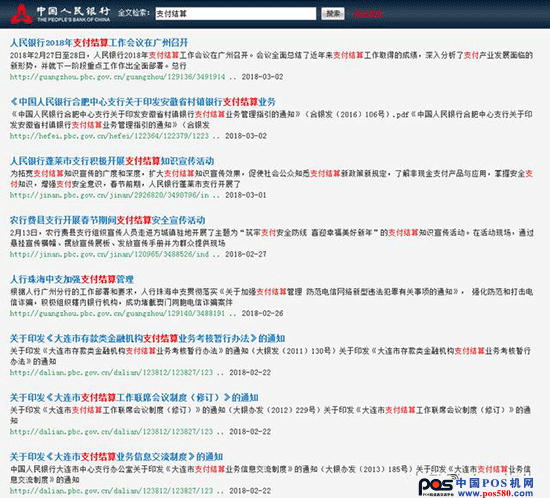This screenshot has height=498, width=550.
Task: Open result about 合肥中心支行安徽省村镇银行支付结算业务
Action: click(143, 102)
